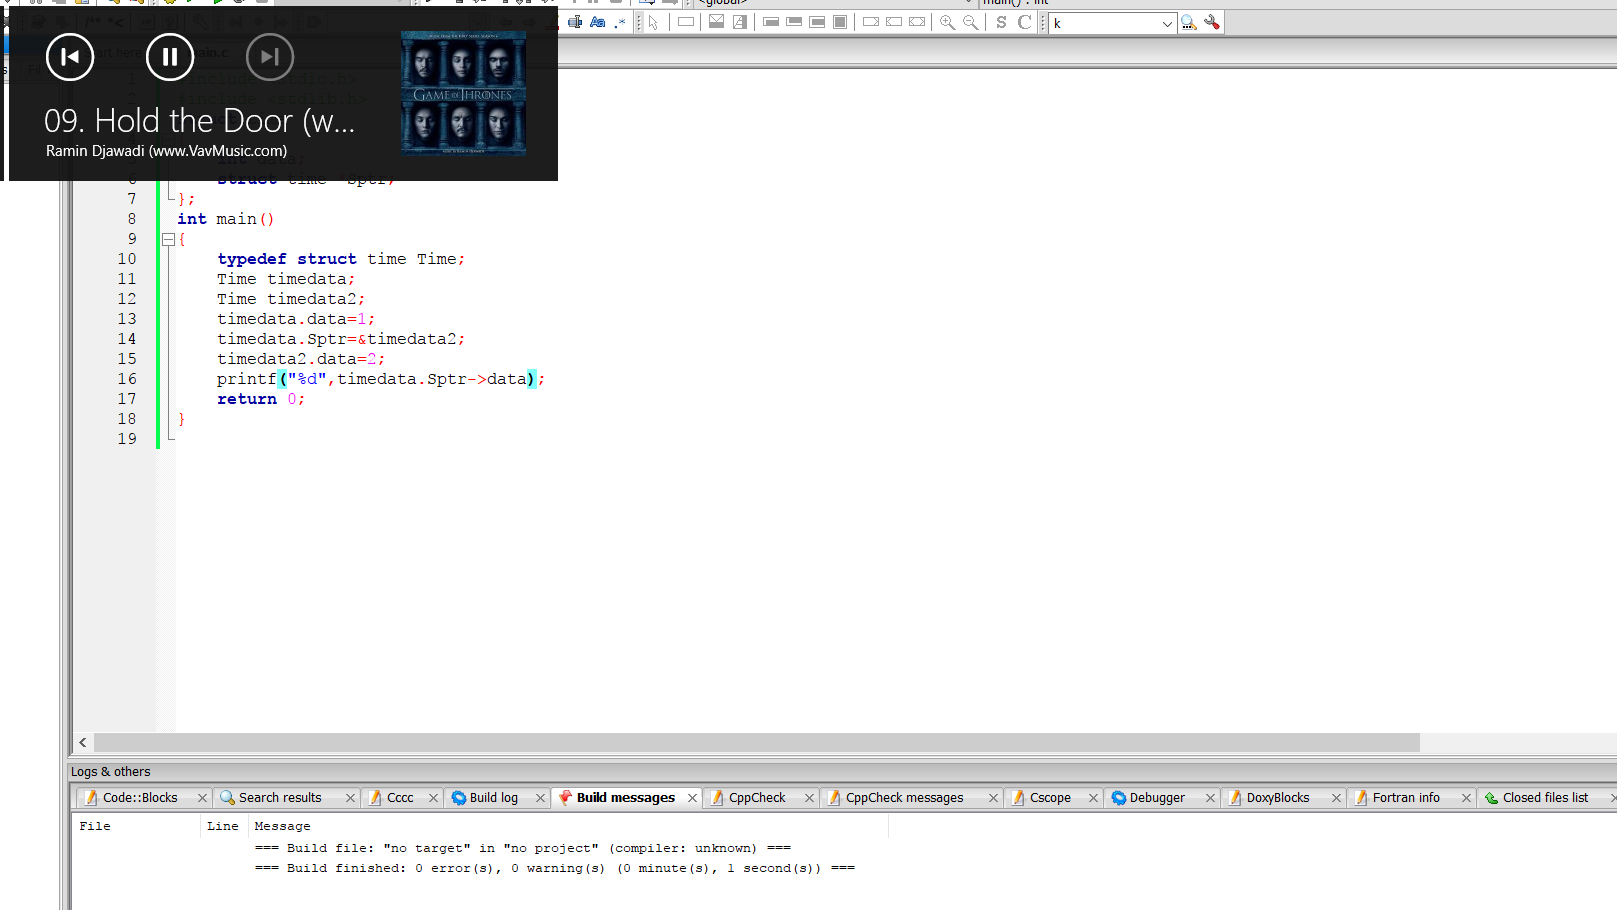Image resolution: width=1617 pixels, height=910 pixels.
Task: Run search with the magnifier icon
Action: (1189, 22)
